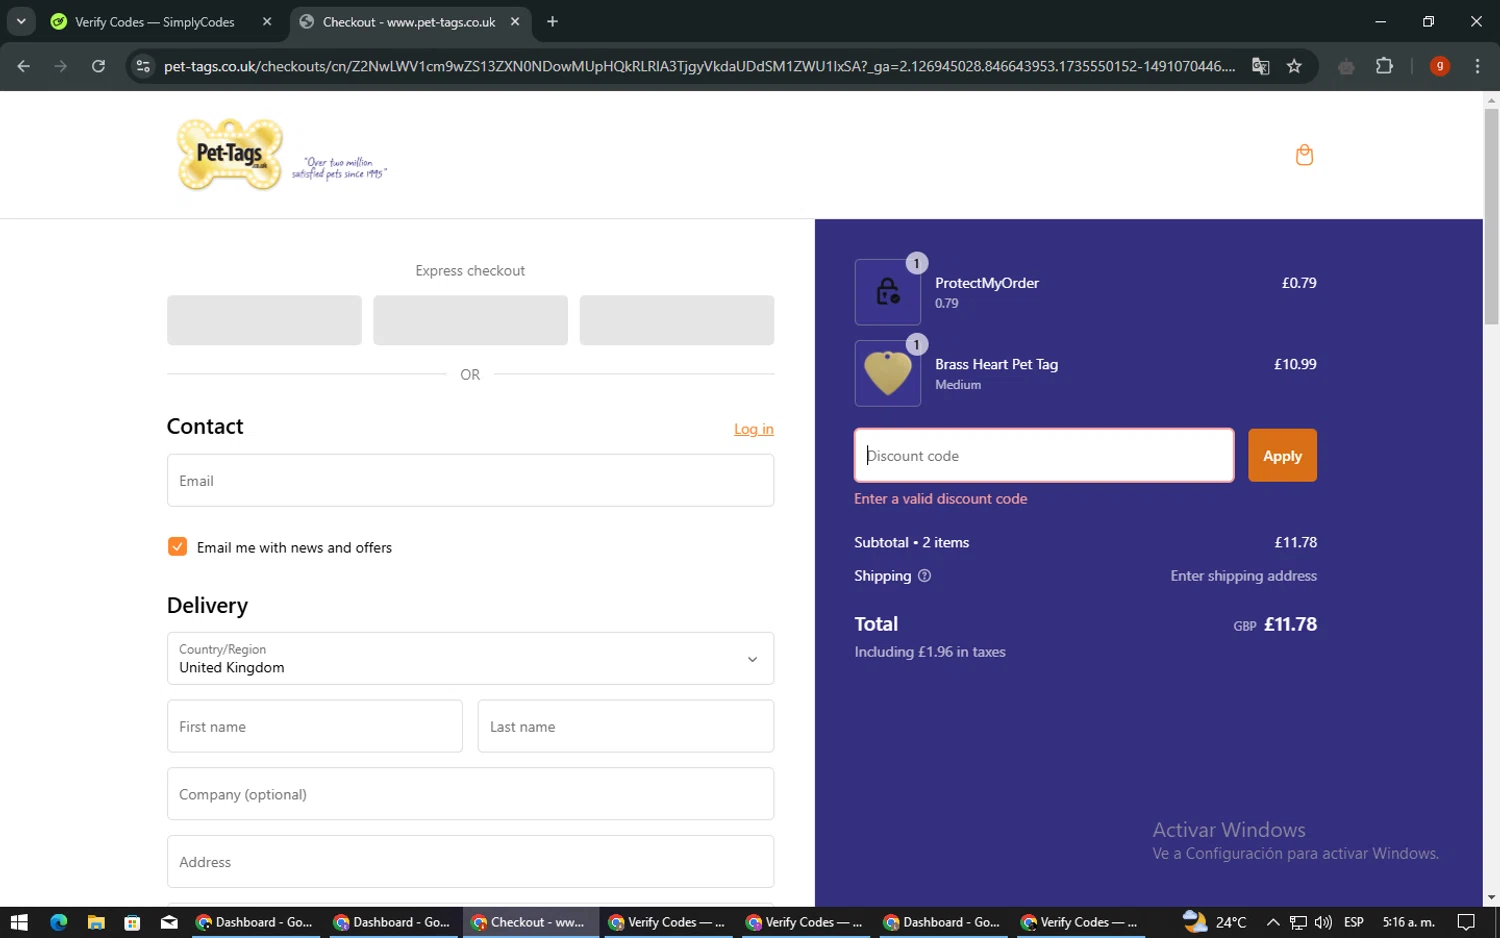Bookmark this page with star icon
This screenshot has width=1500, height=938.
coord(1294,66)
